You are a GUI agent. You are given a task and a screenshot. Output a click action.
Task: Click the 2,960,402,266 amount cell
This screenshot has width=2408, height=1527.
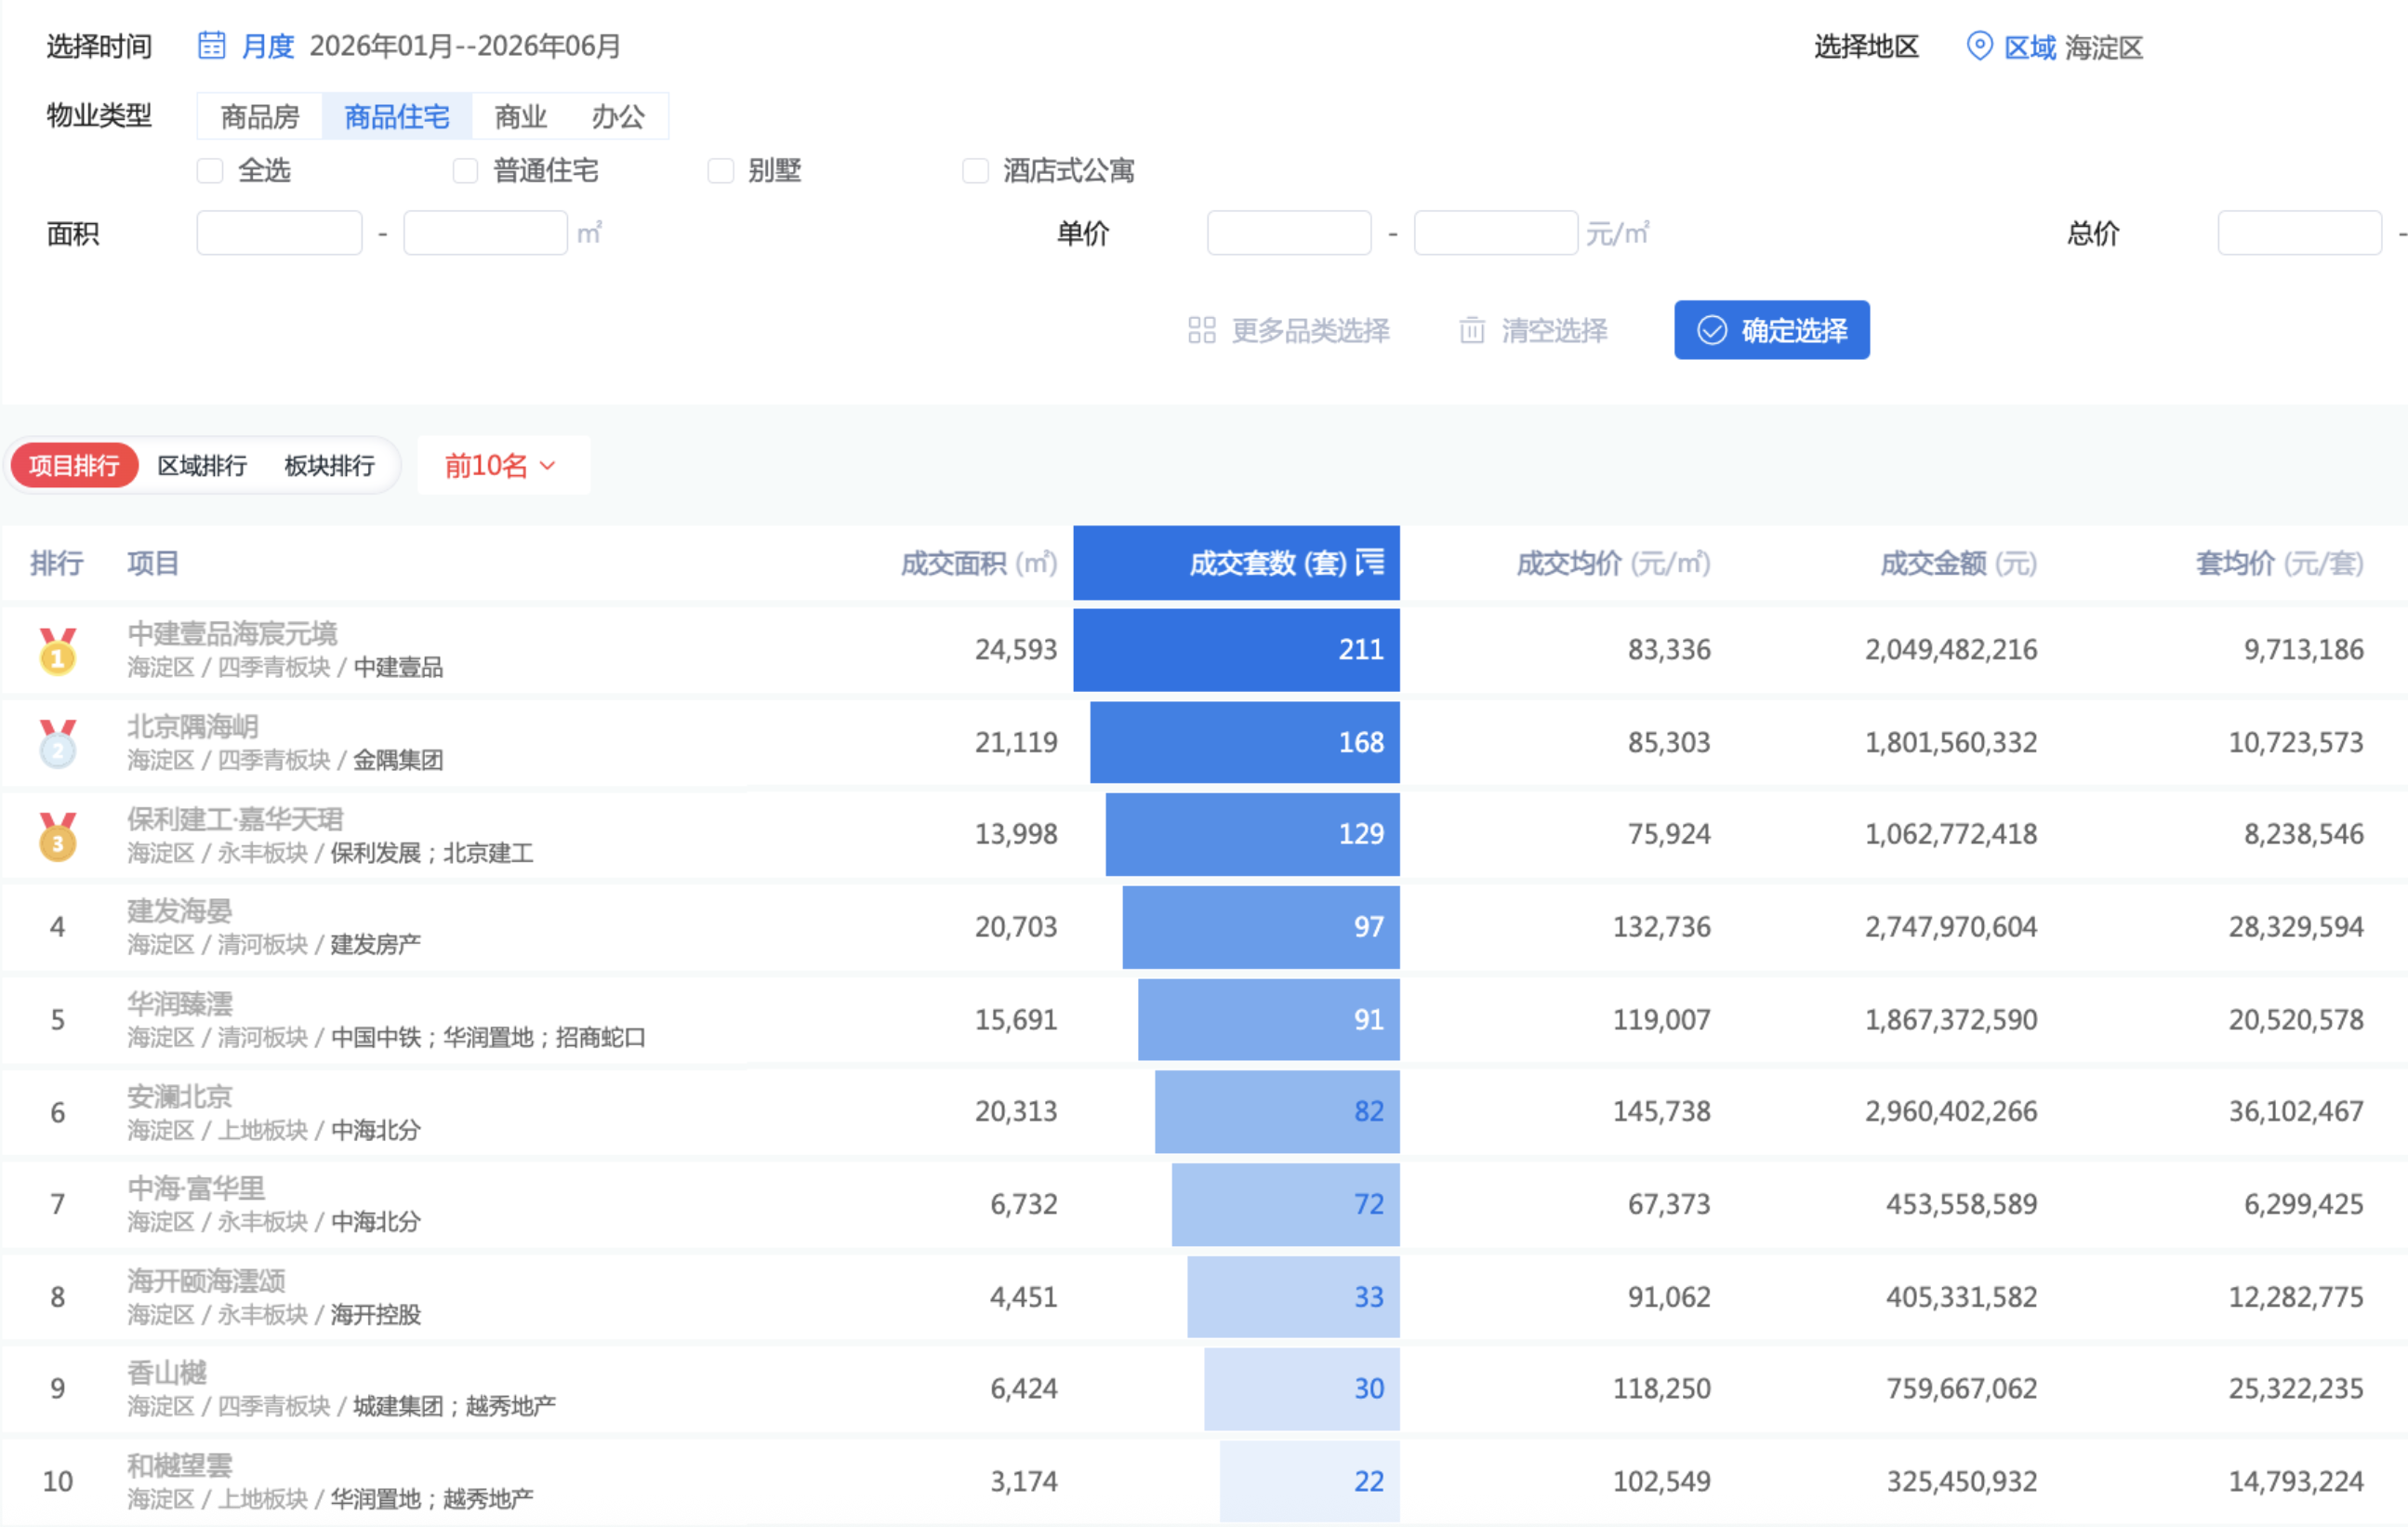(x=1951, y=1111)
